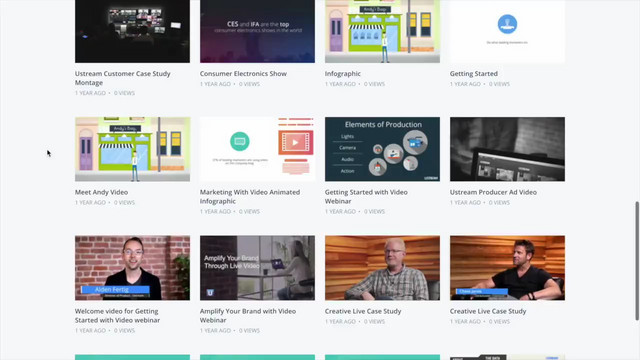Viewport: 640px width, 360px height.
Task: Click the Getting Started title link
Action: 473,73
